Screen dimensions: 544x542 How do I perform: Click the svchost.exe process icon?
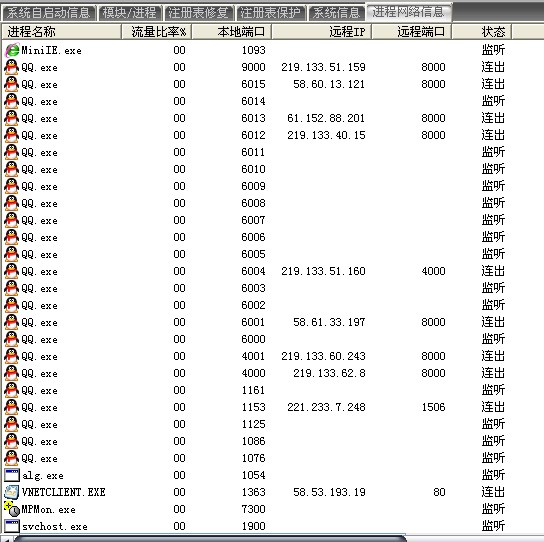(11, 526)
